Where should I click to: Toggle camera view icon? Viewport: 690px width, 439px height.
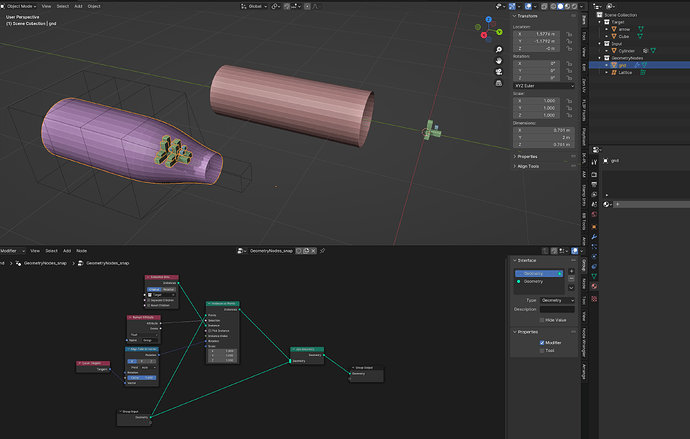(499, 72)
